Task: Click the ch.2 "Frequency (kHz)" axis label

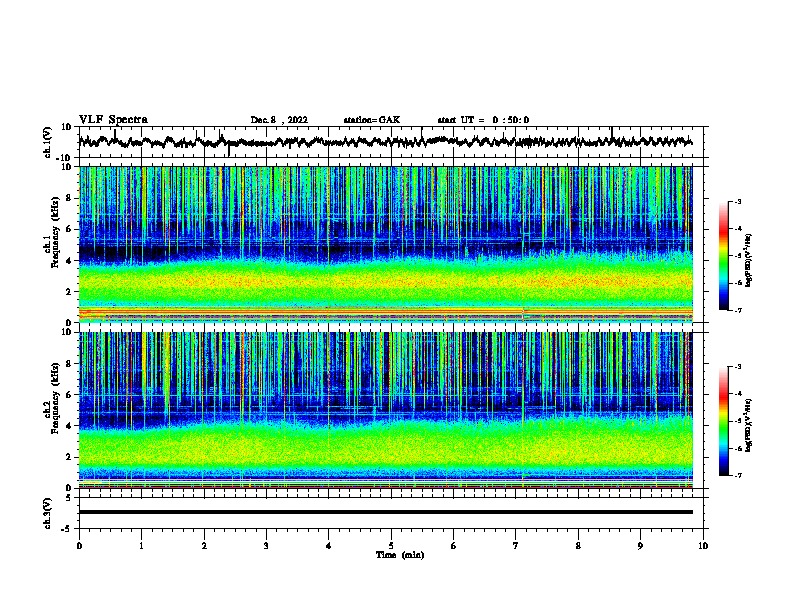Action: (x=55, y=398)
